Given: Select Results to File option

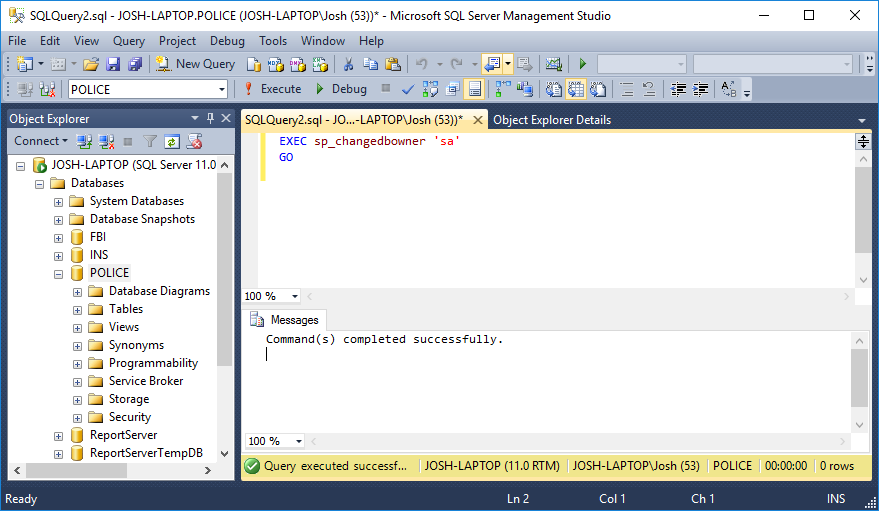Looking at the screenshot, I should 598,89.
